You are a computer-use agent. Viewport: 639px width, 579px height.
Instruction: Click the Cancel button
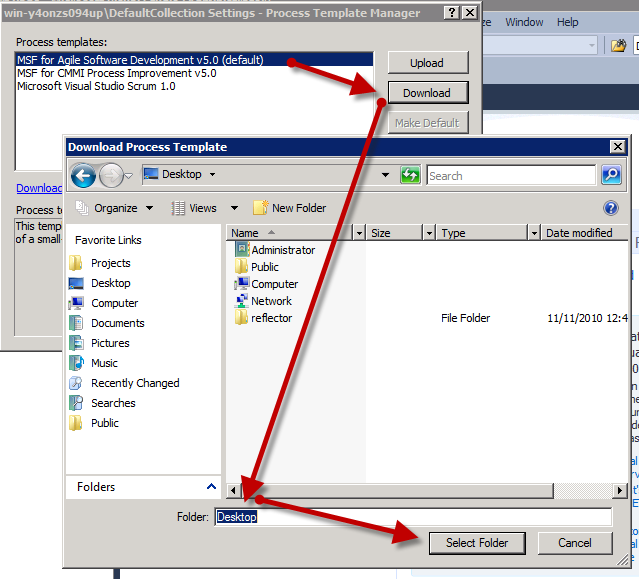(575, 543)
